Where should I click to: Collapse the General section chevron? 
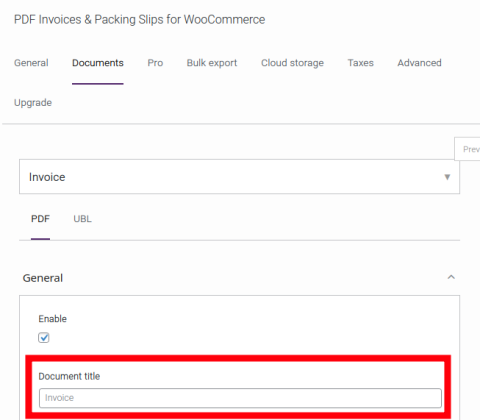tap(451, 277)
